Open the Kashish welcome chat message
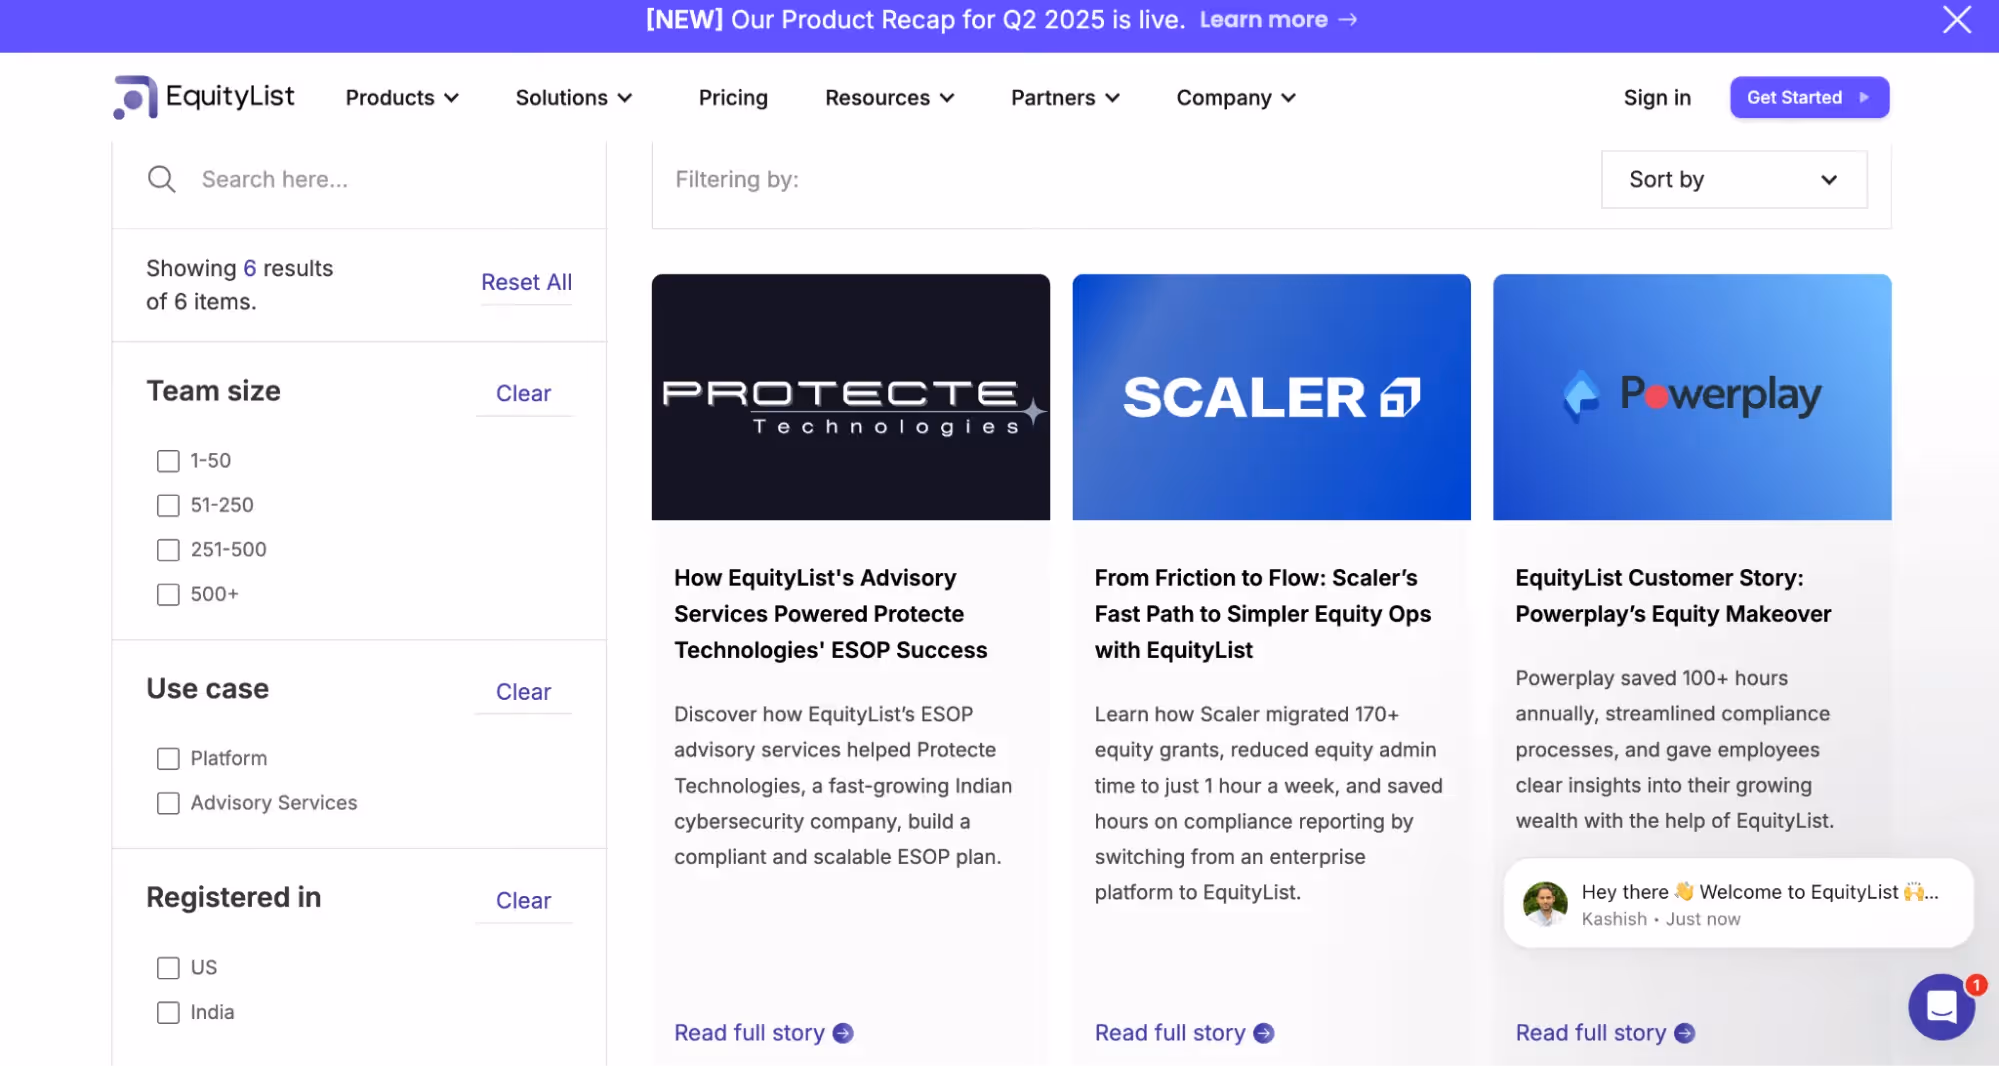The height and width of the screenshot is (1066, 1999). click(1738, 903)
